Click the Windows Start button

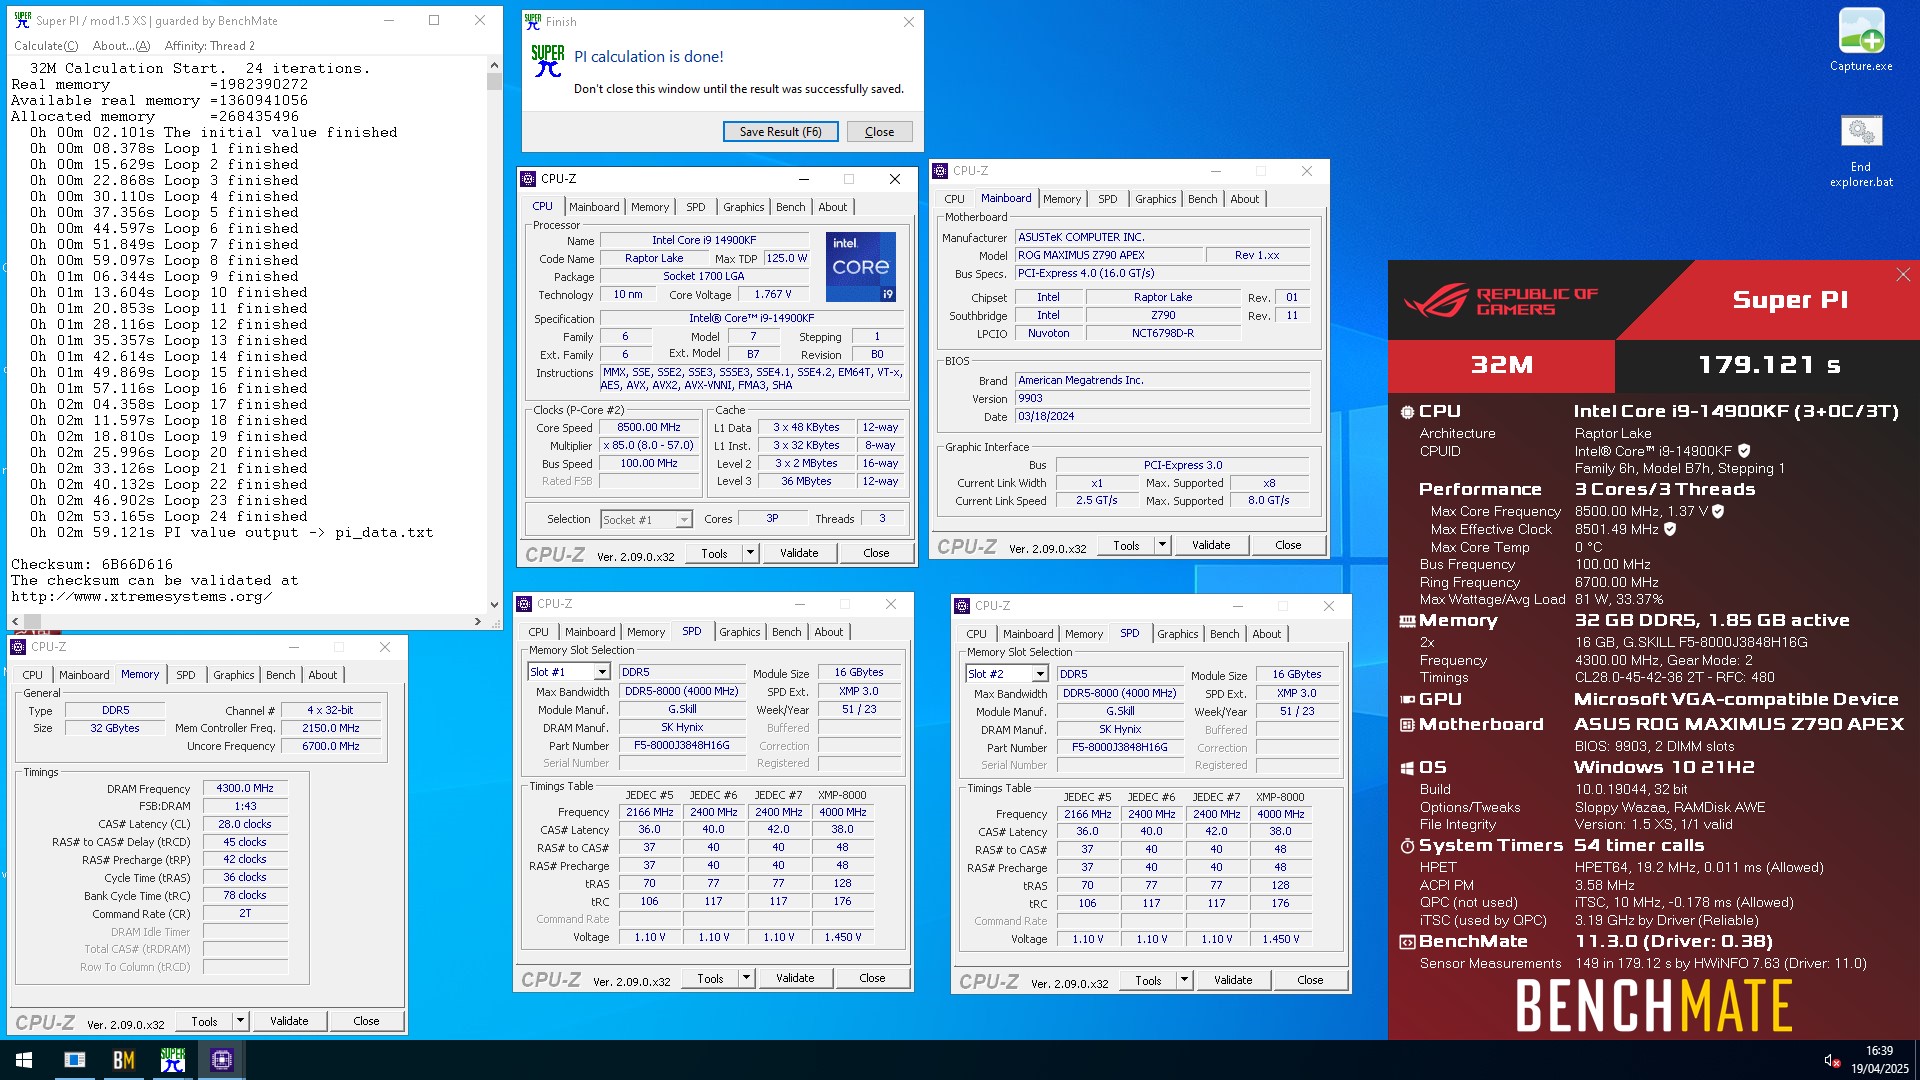point(24,1060)
